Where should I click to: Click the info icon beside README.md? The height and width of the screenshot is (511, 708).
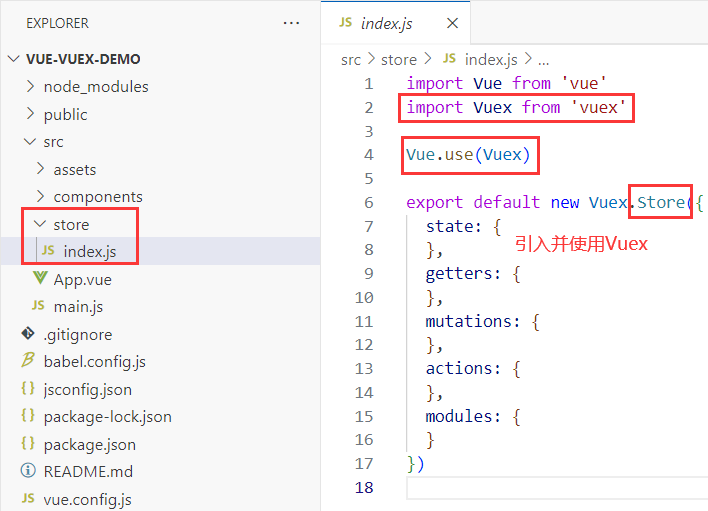pos(28,470)
